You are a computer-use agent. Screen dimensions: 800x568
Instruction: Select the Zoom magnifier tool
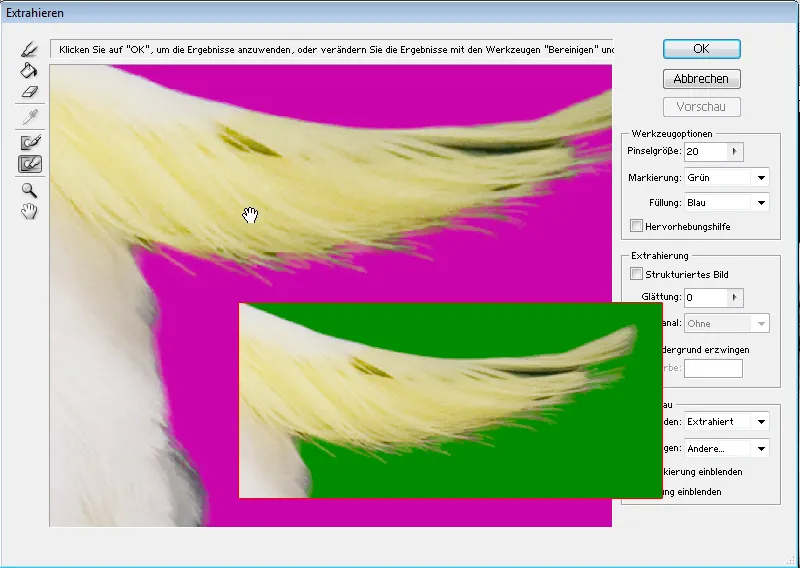(x=30, y=190)
